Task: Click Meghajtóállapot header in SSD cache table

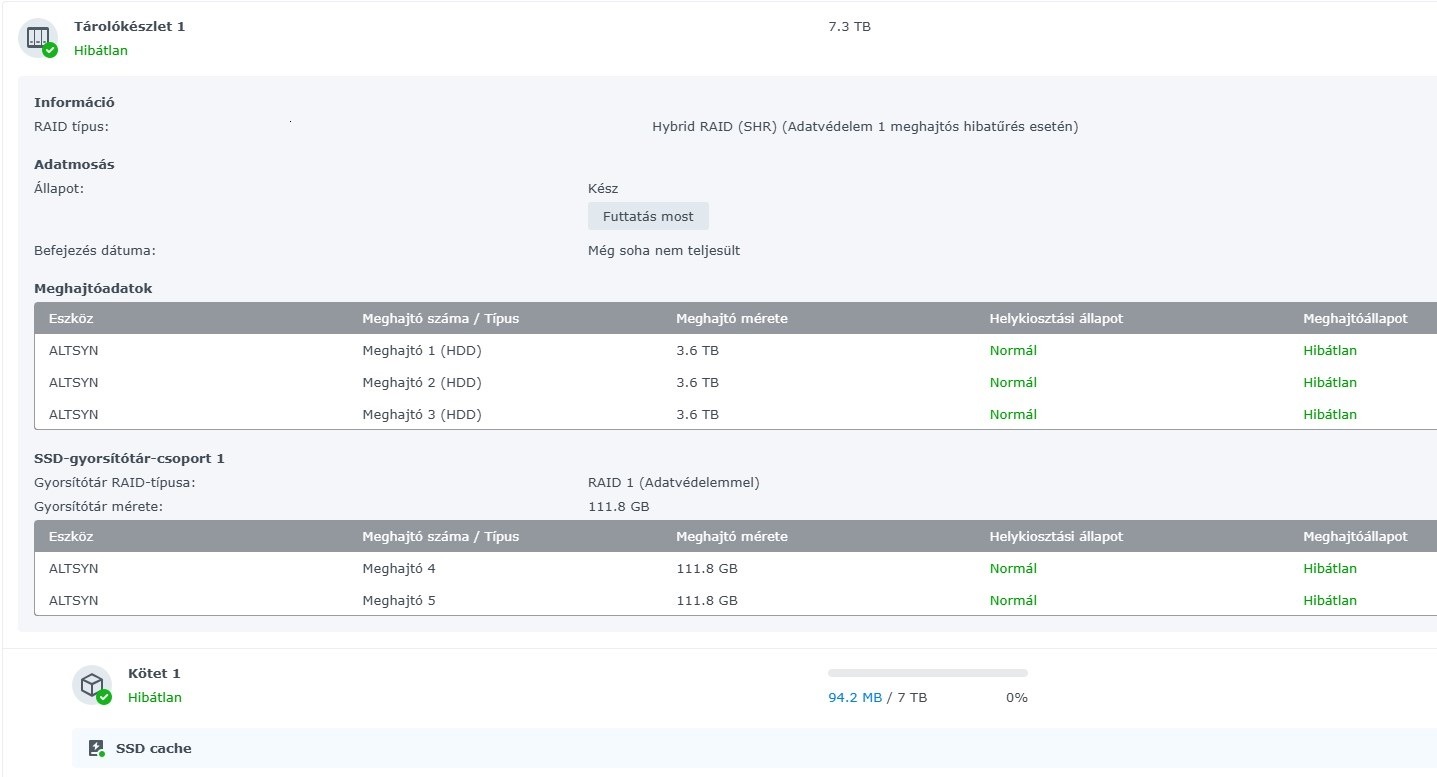Action: [x=1354, y=536]
